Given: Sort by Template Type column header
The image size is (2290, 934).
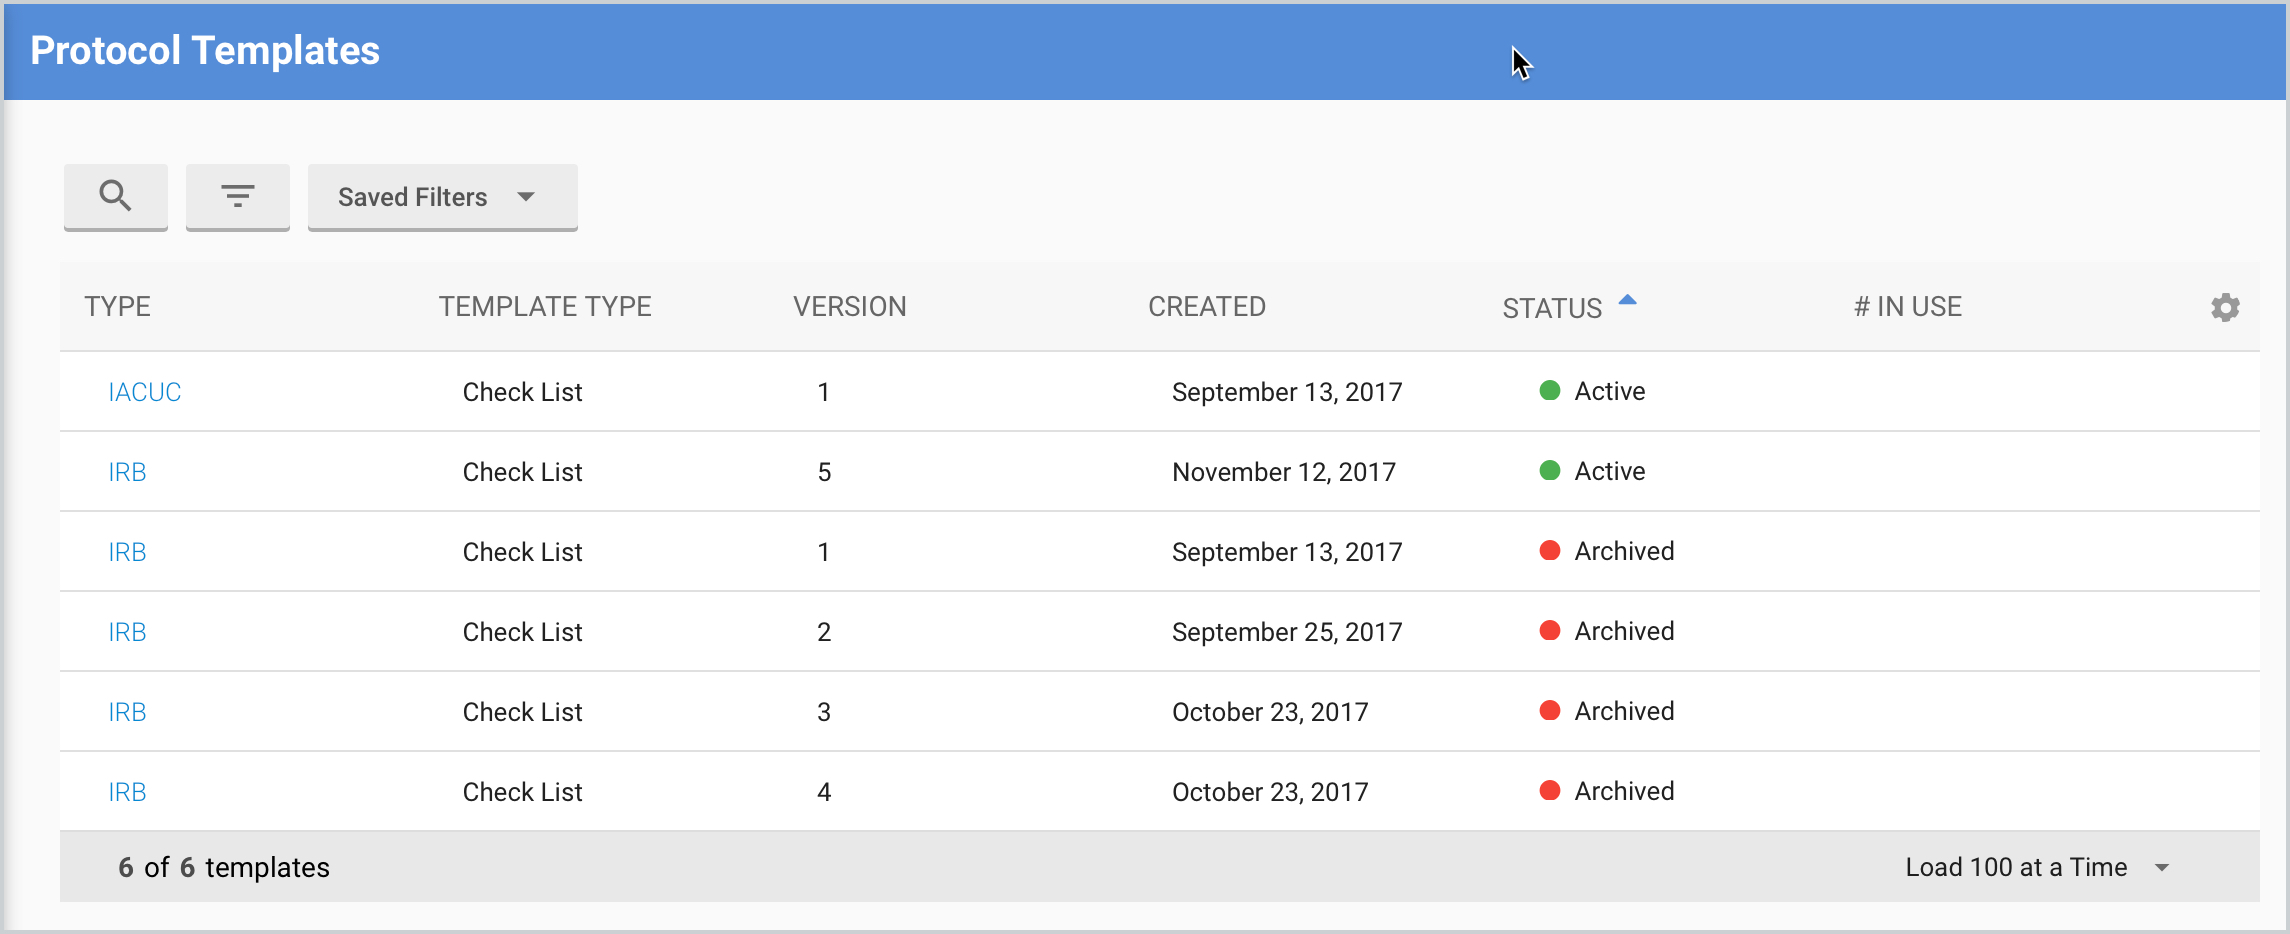Looking at the screenshot, I should click(x=545, y=307).
